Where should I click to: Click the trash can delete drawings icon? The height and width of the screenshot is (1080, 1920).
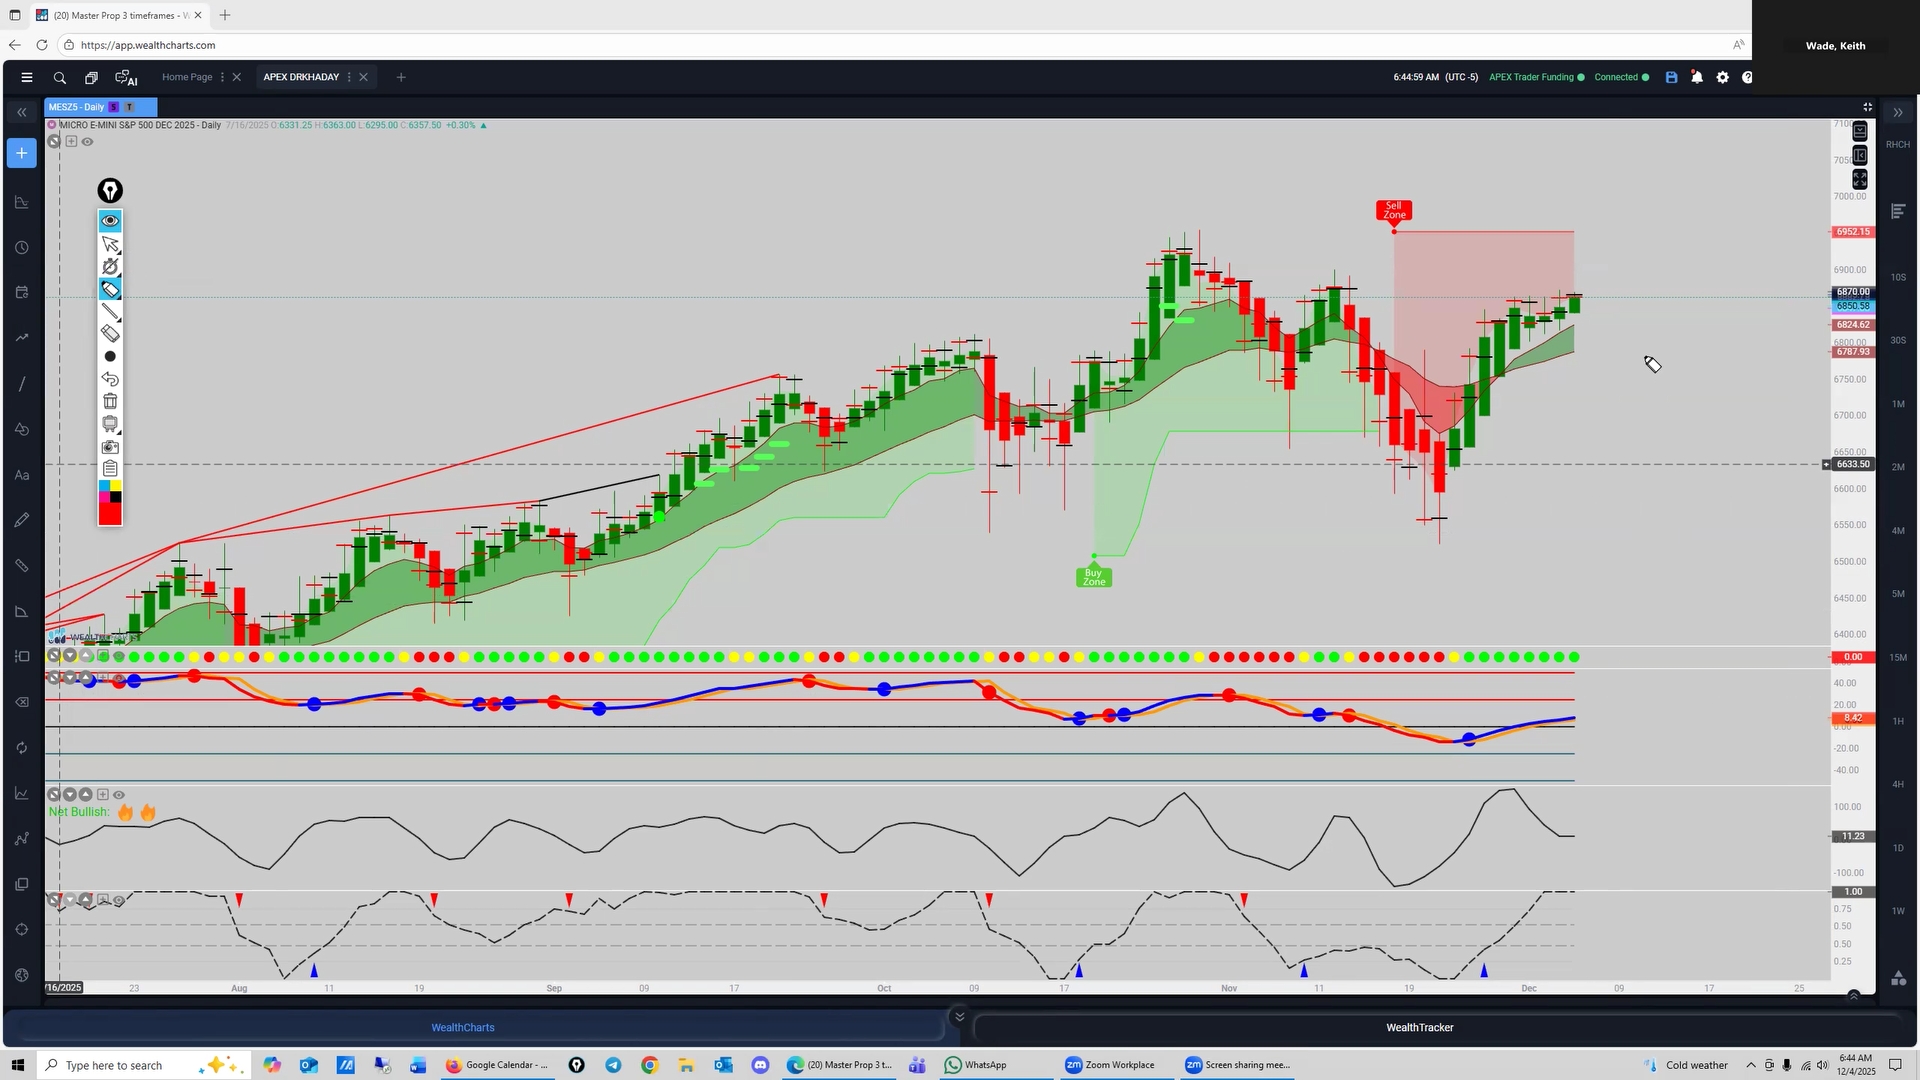[x=110, y=401]
